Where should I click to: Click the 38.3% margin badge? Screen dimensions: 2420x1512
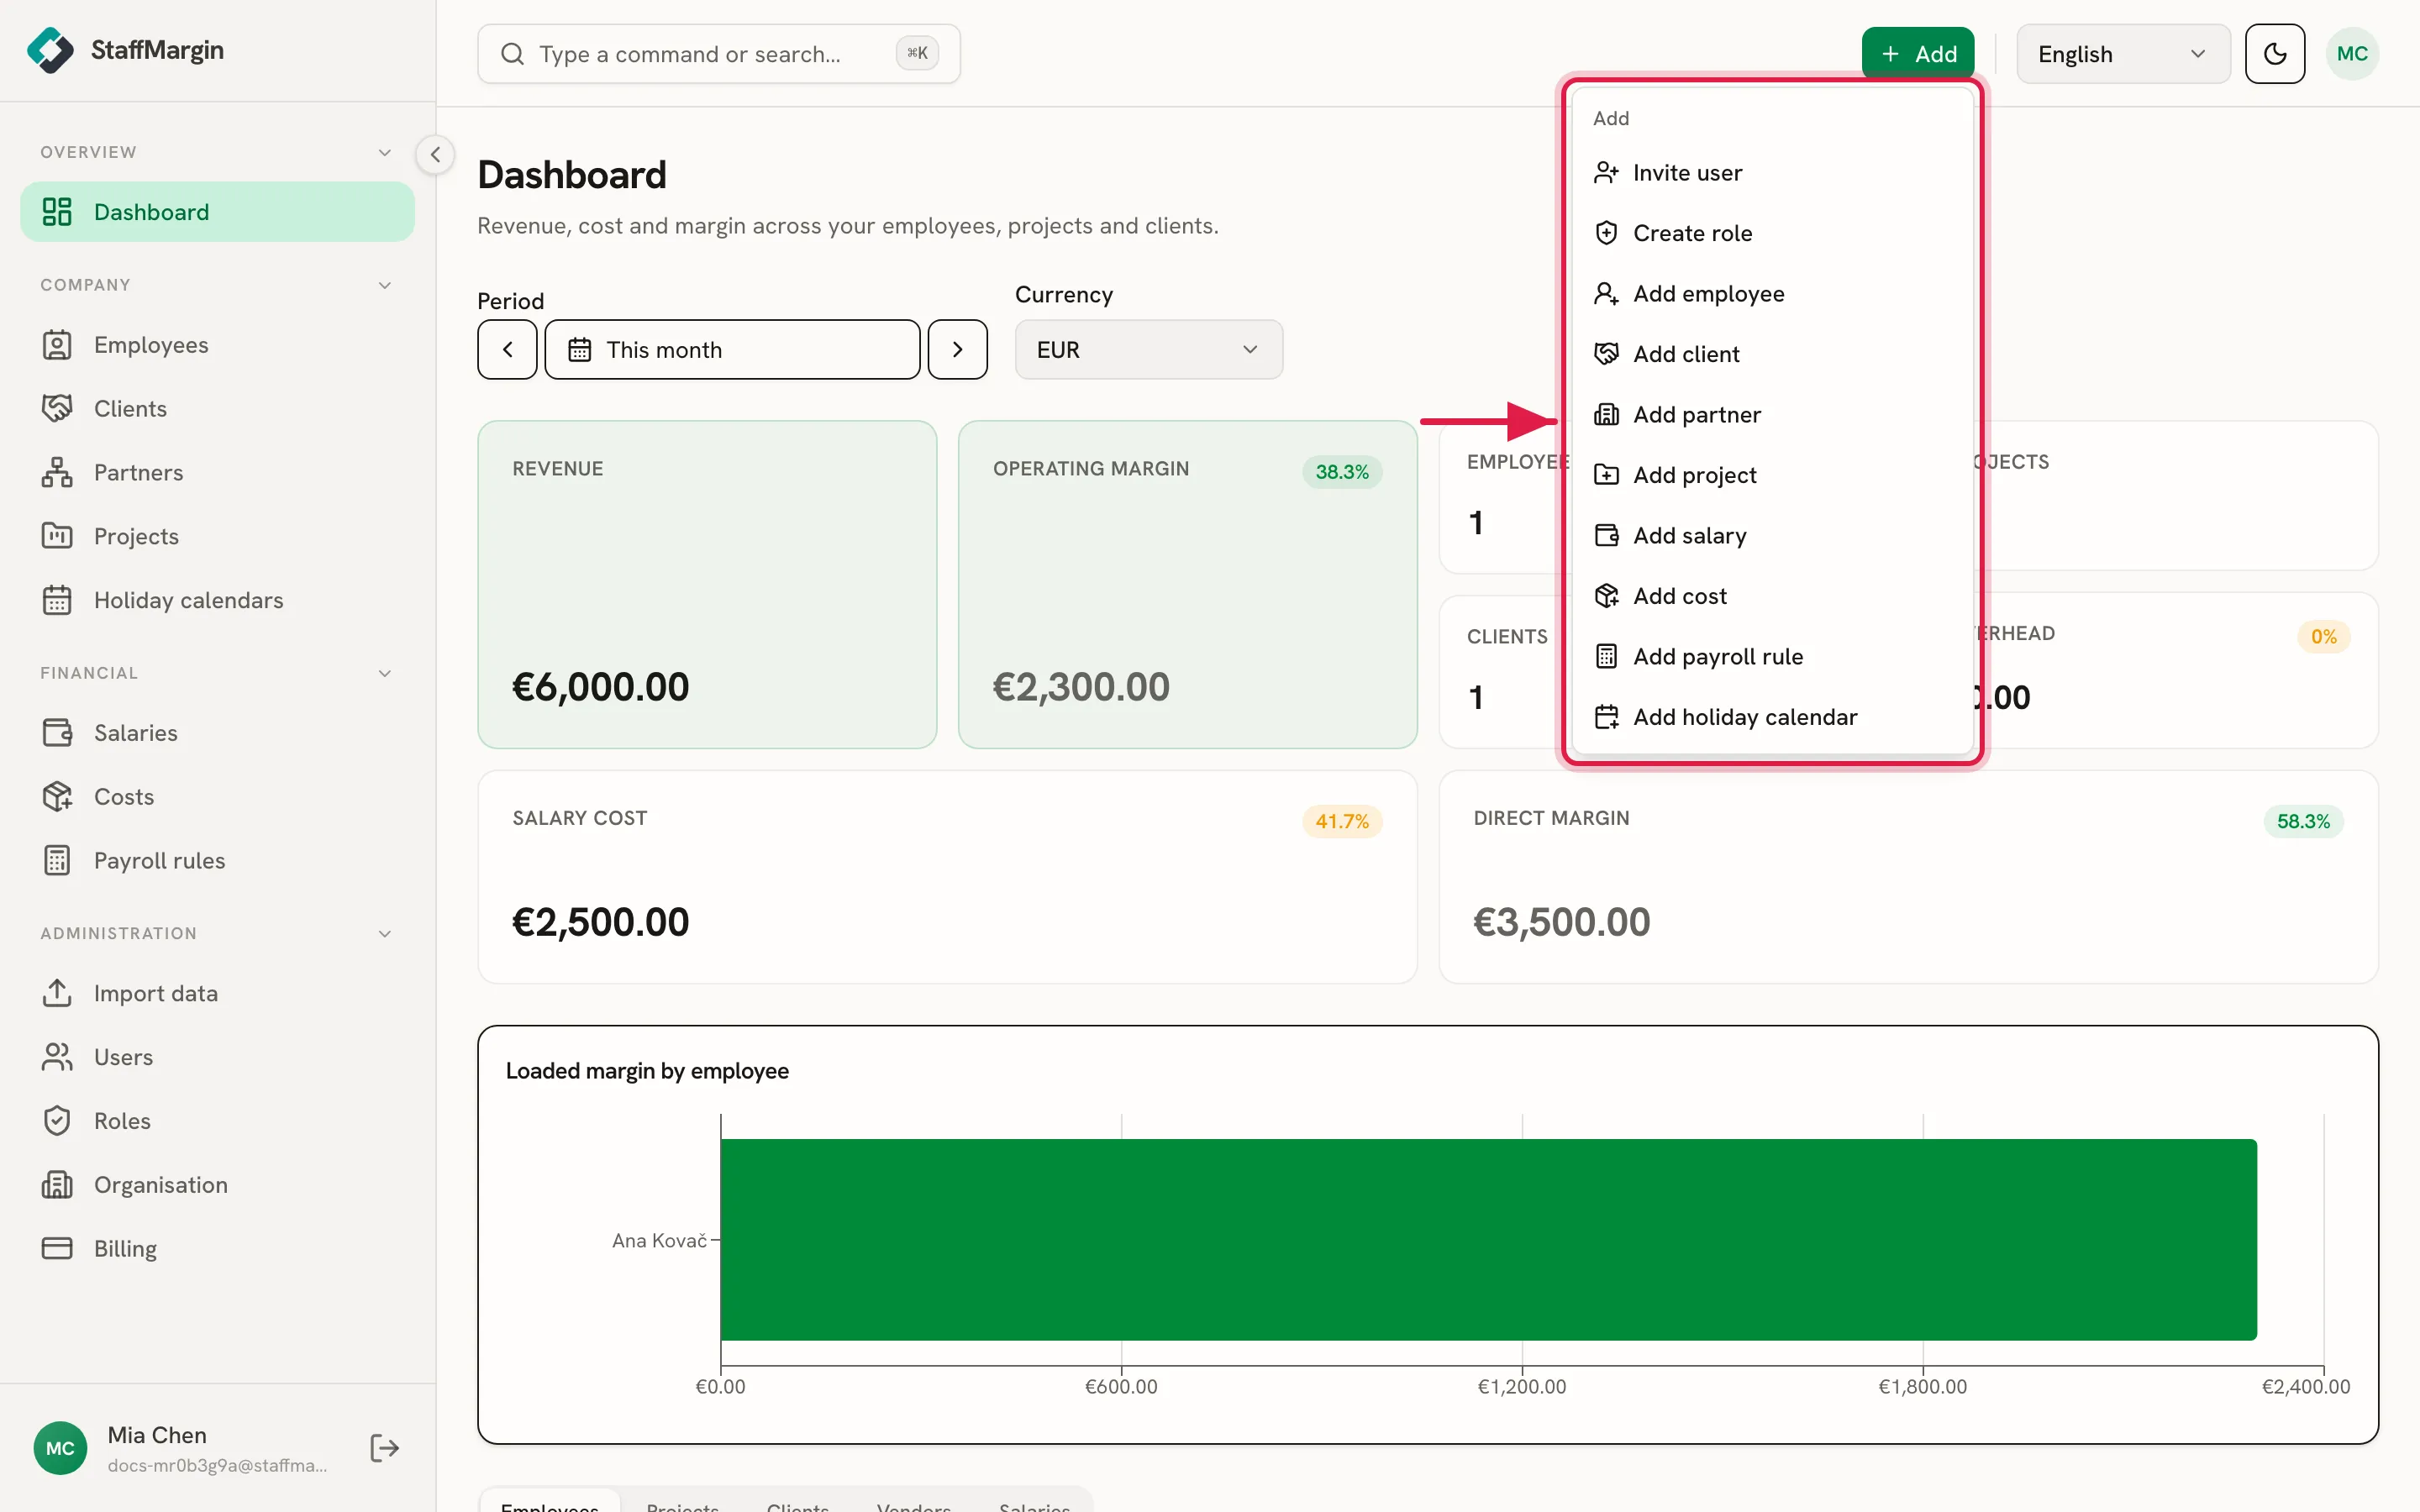pos(1341,472)
